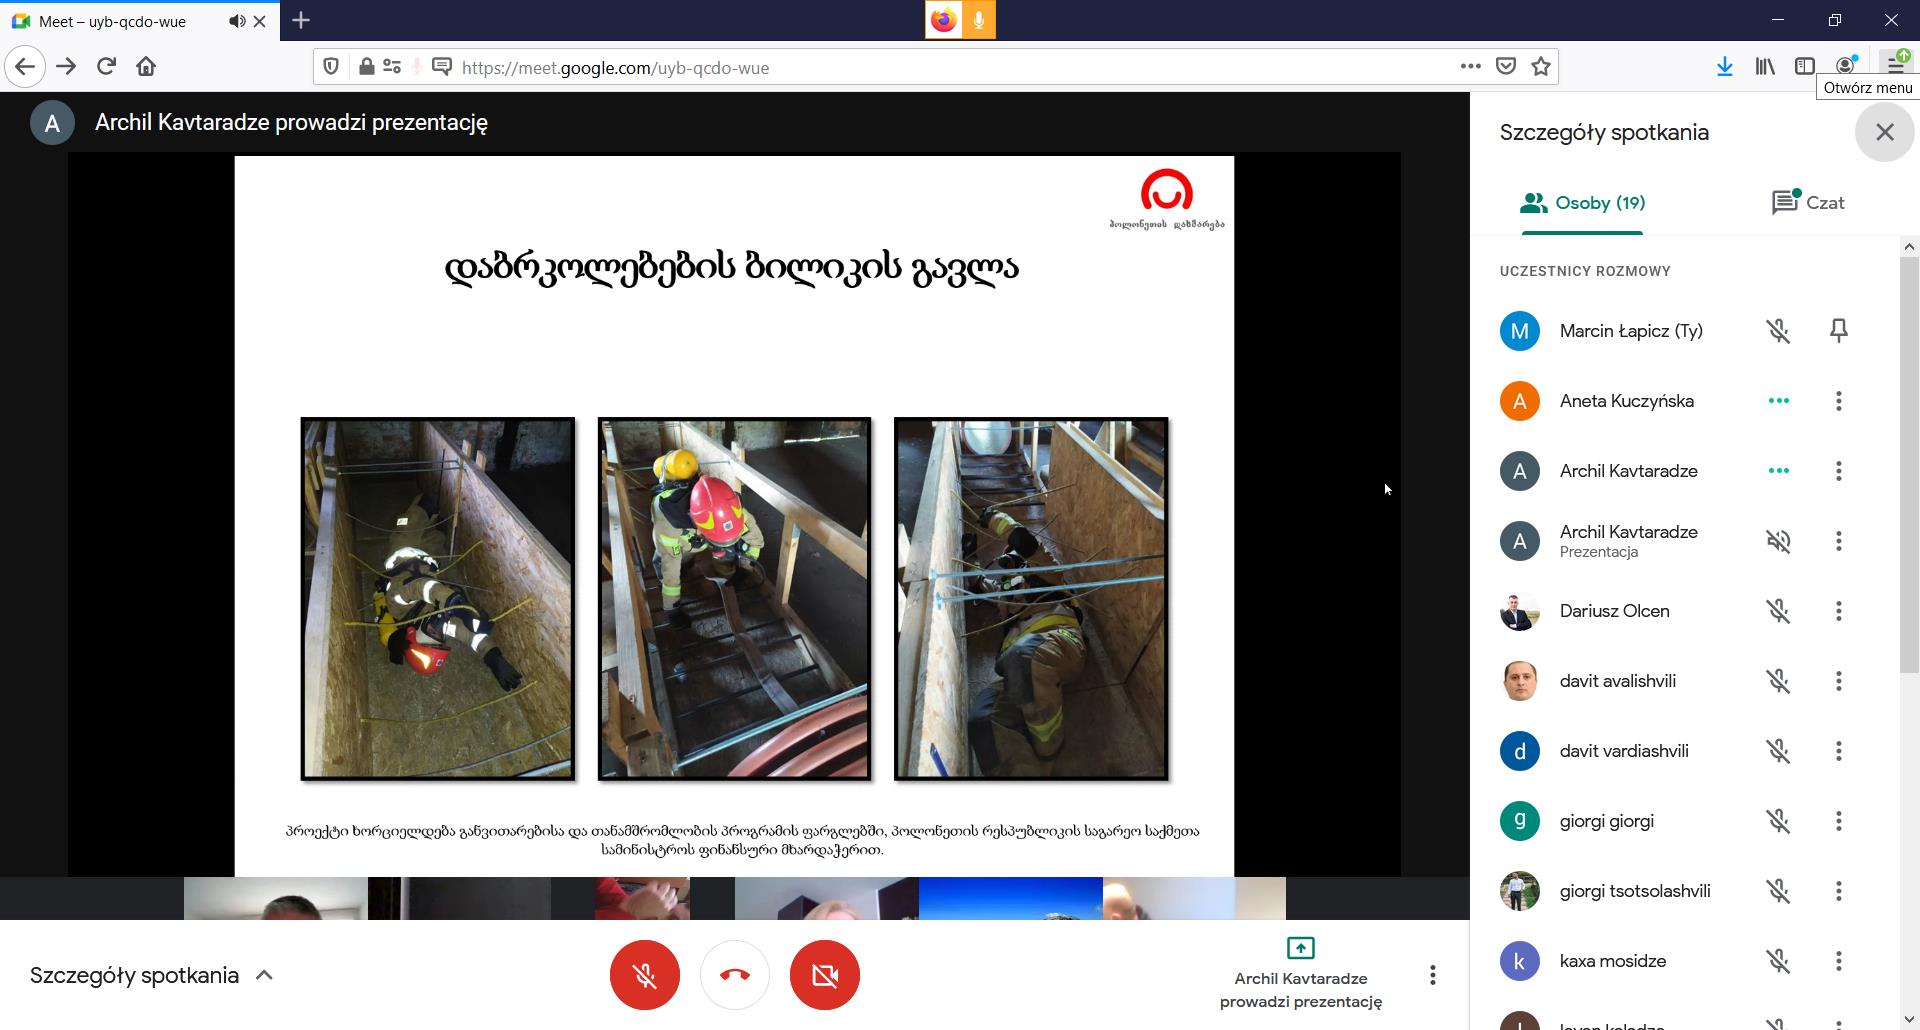This screenshot has height=1030, width=1920.
Task: Unpin Marcin Łapicz with the pin icon
Action: click(1838, 331)
